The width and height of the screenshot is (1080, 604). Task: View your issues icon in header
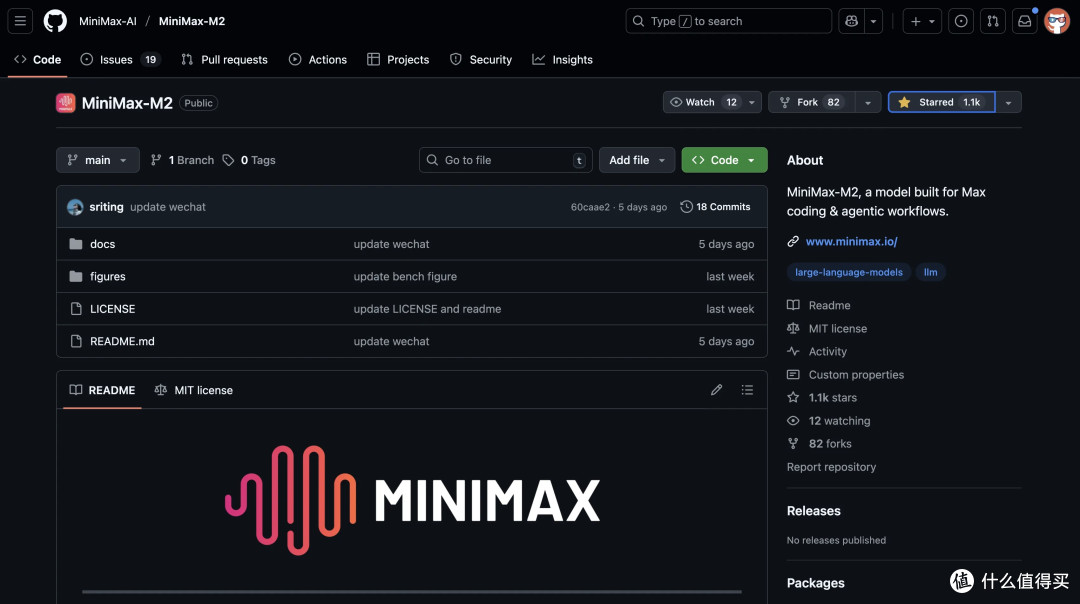click(961, 21)
